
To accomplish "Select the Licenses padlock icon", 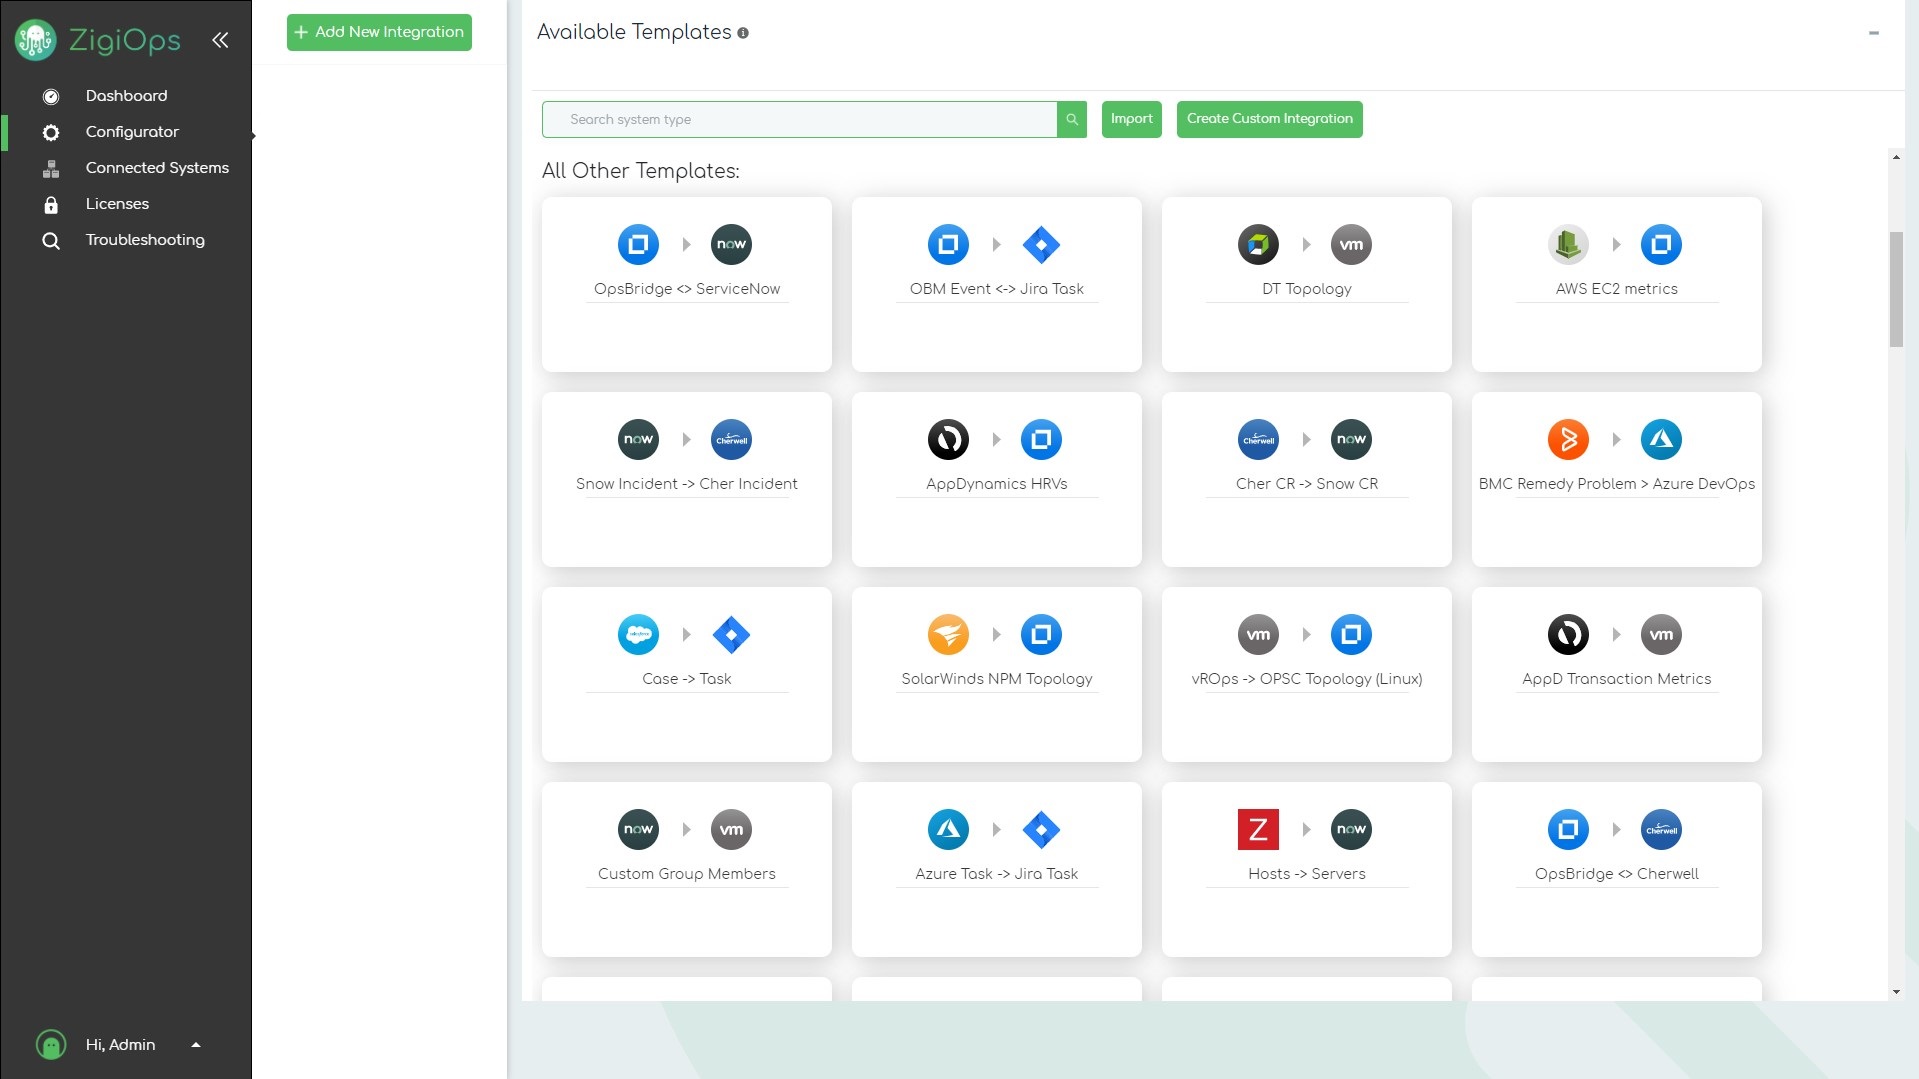I will [50, 204].
